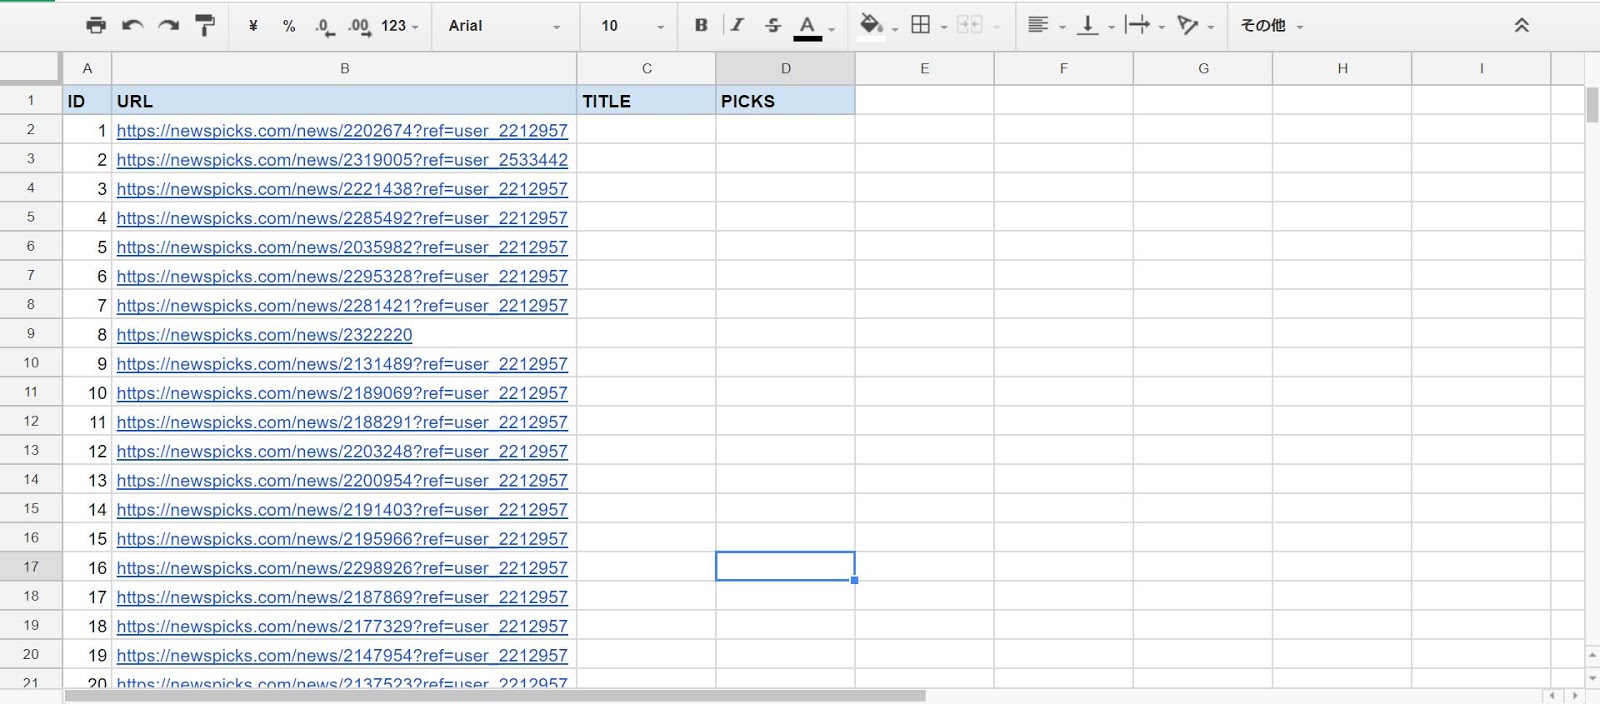The height and width of the screenshot is (704, 1600).
Task: Undo the last action
Action: pos(132,26)
